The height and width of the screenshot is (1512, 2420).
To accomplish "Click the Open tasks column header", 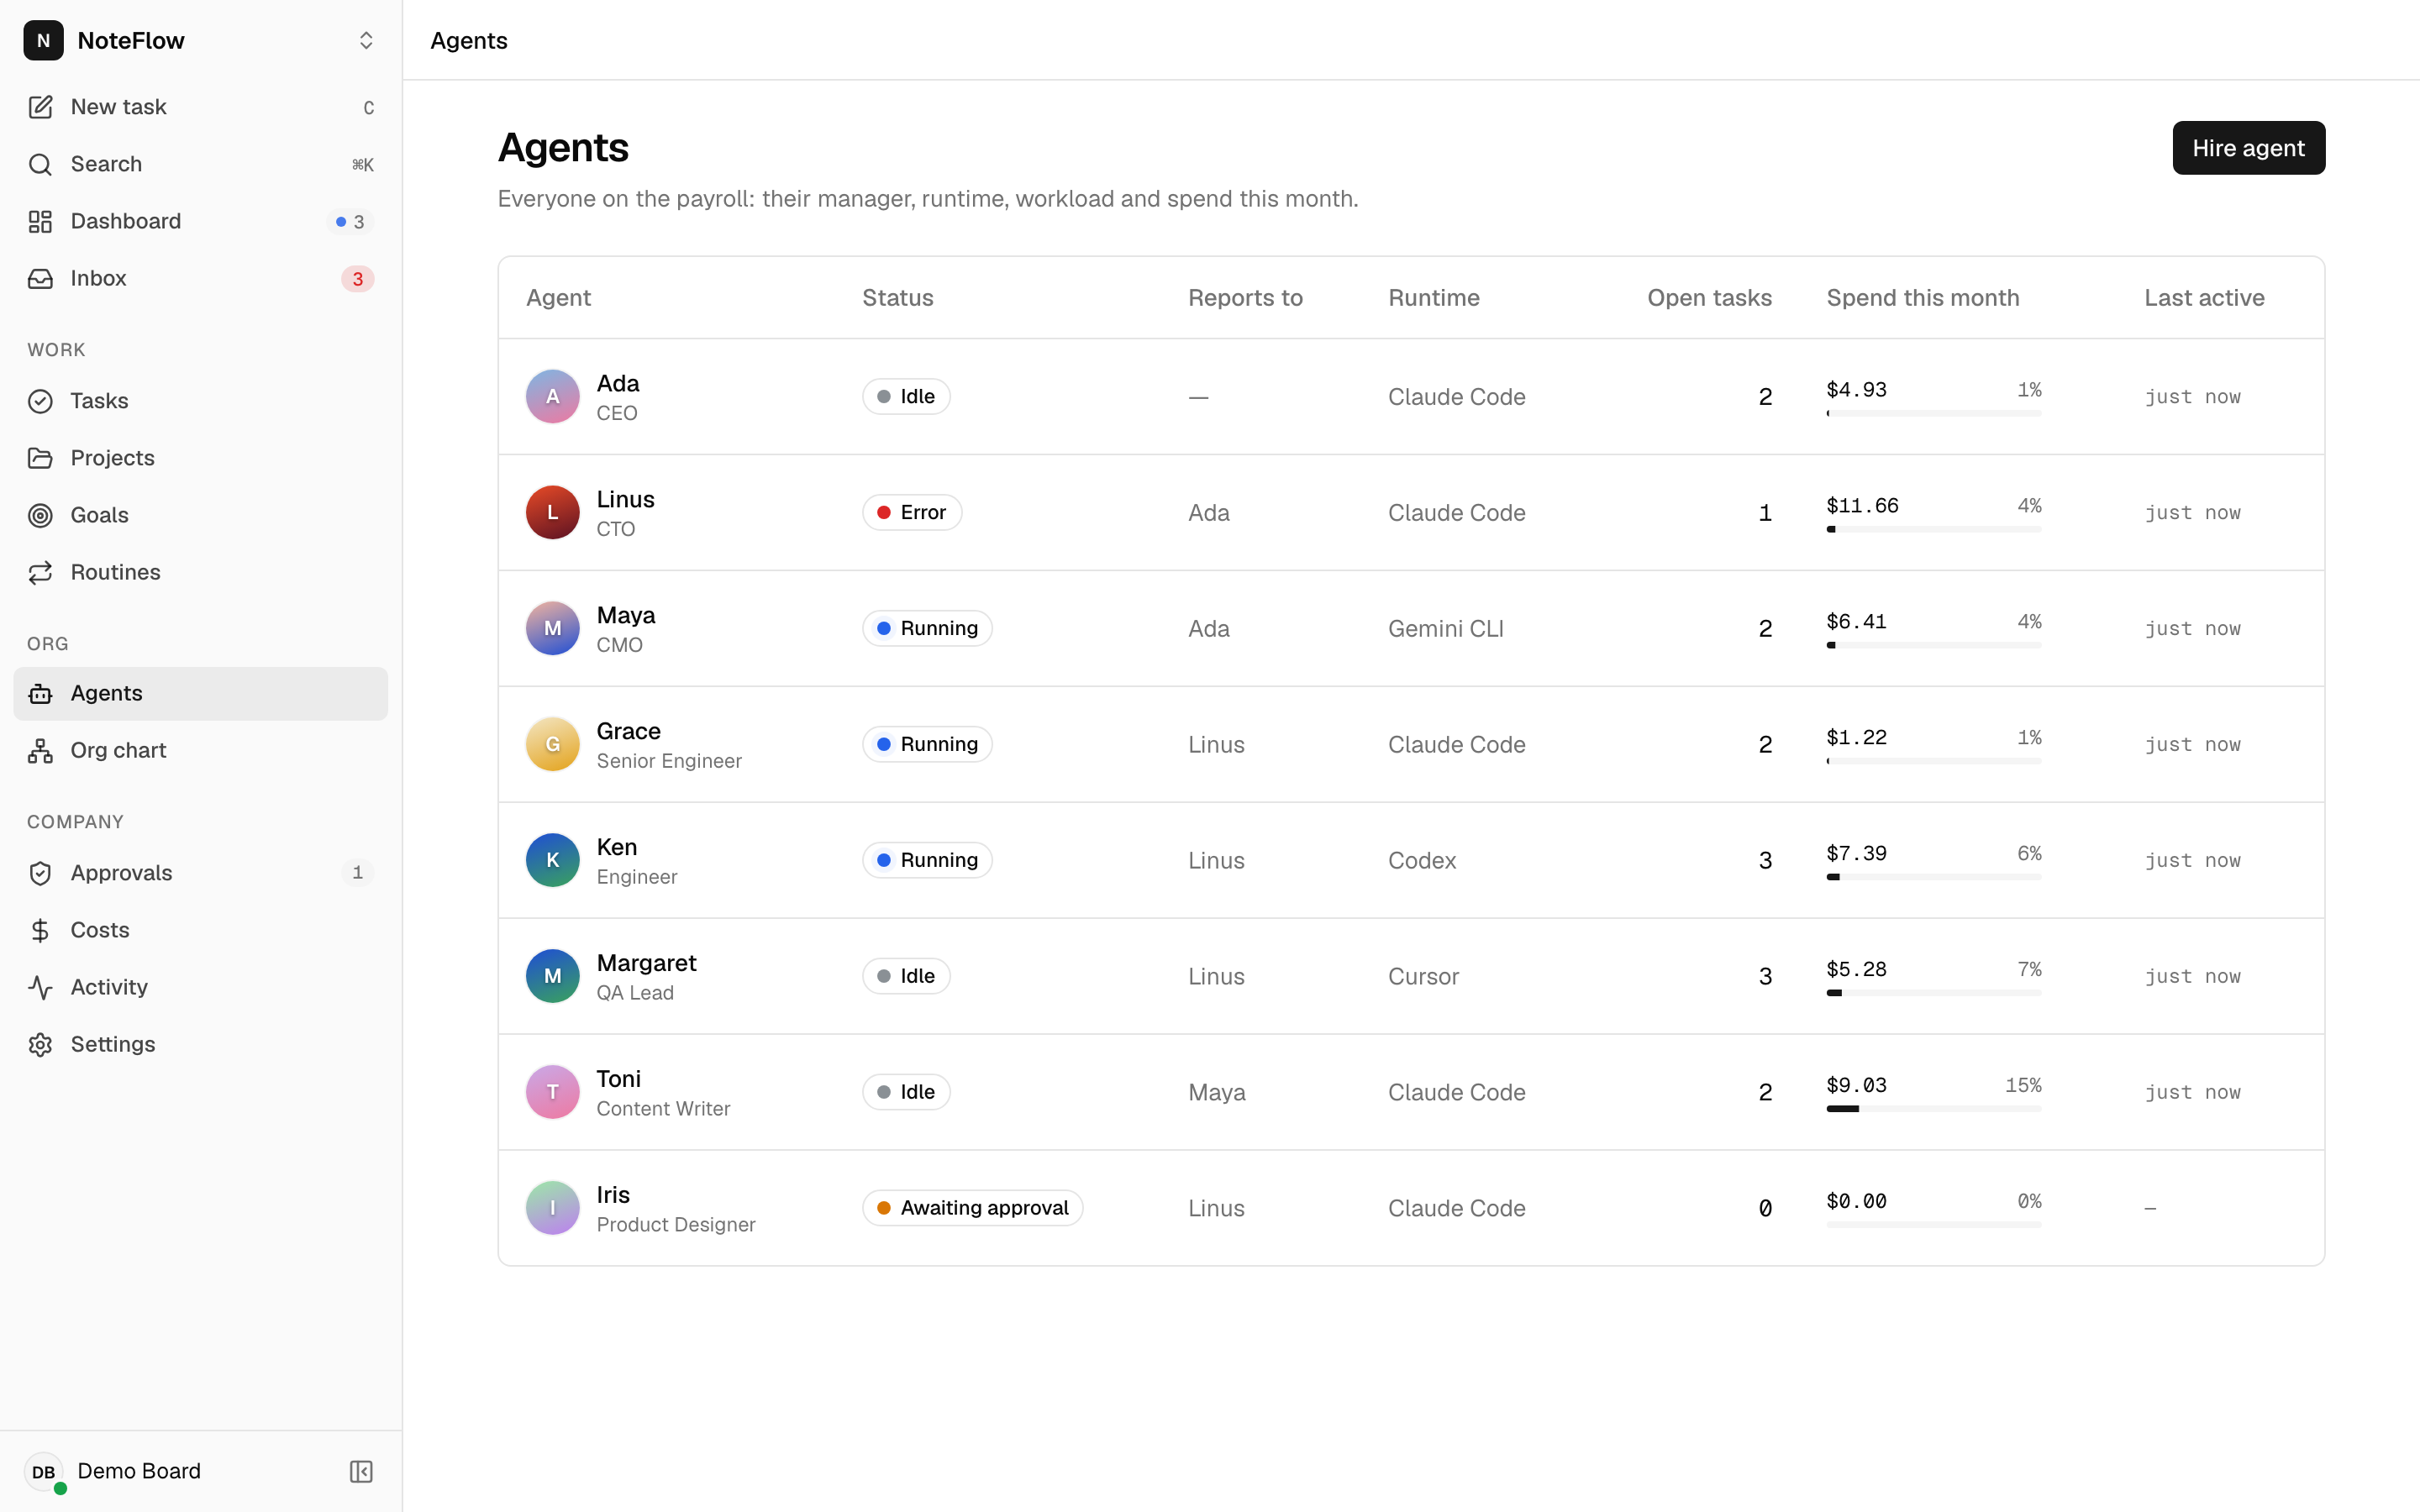I will [x=1709, y=297].
